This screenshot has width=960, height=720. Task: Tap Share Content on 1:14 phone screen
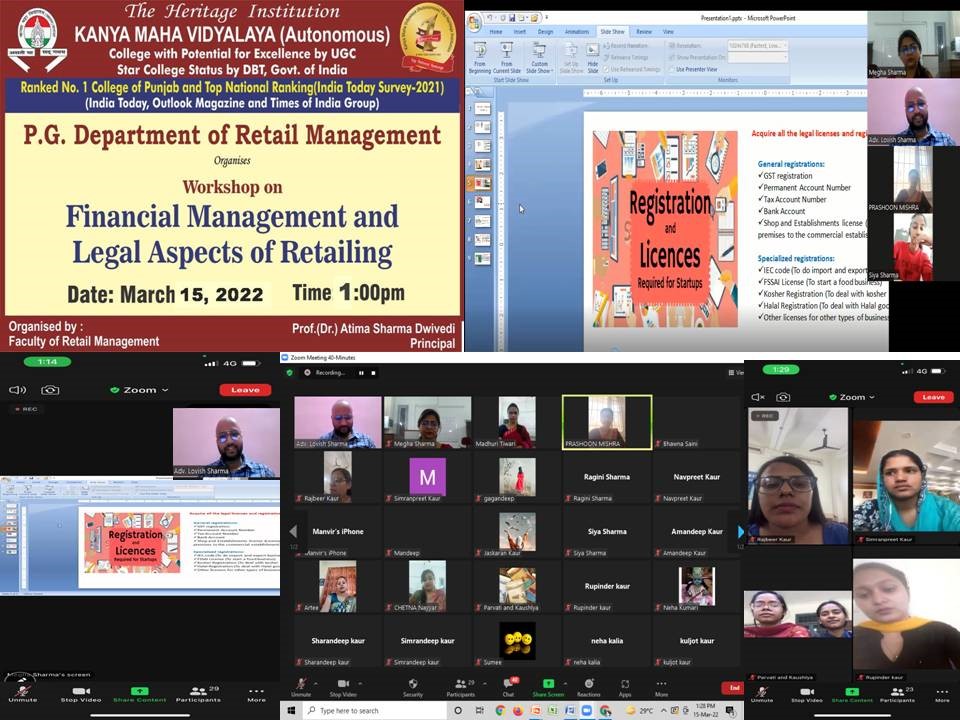(x=140, y=694)
